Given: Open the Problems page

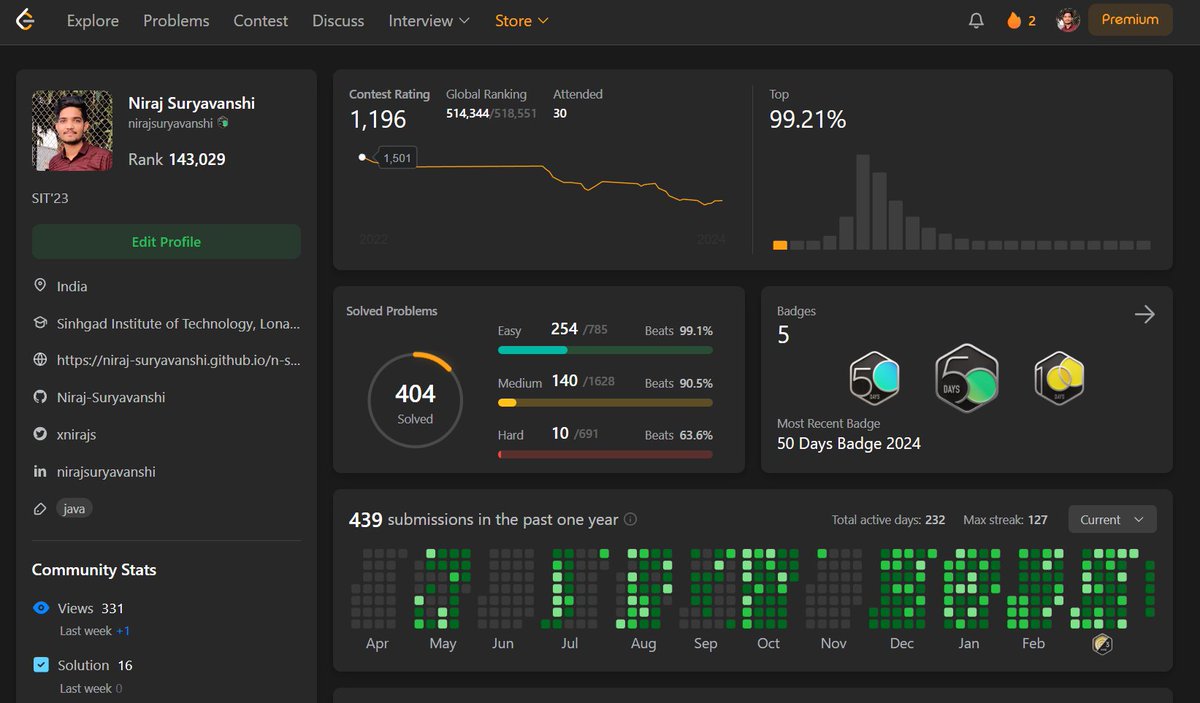Looking at the screenshot, I should click(x=176, y=20).
